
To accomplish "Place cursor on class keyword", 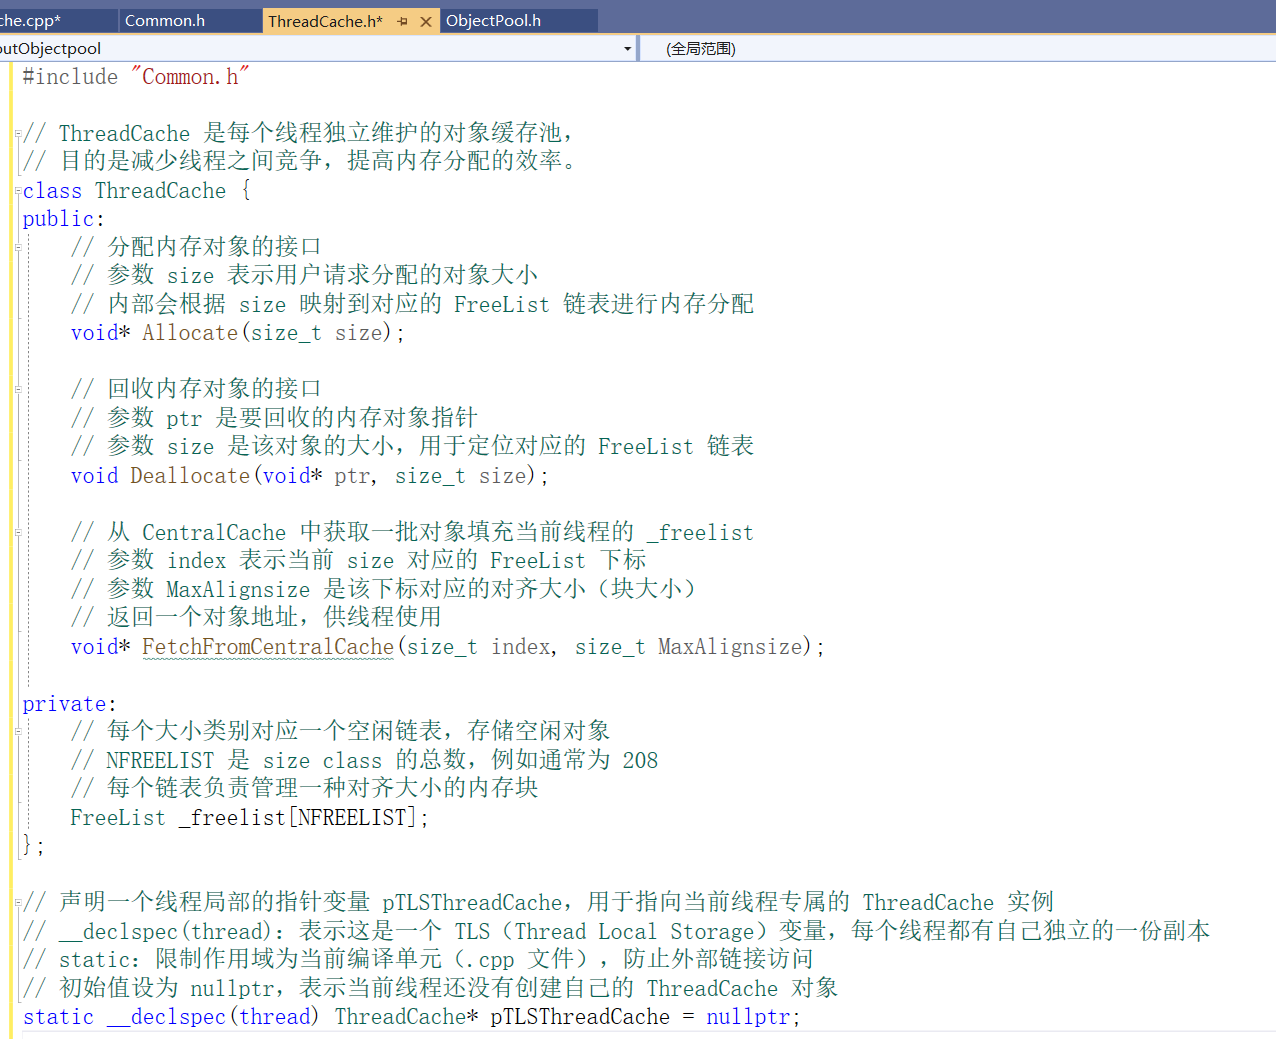I will tap(52, 191).
